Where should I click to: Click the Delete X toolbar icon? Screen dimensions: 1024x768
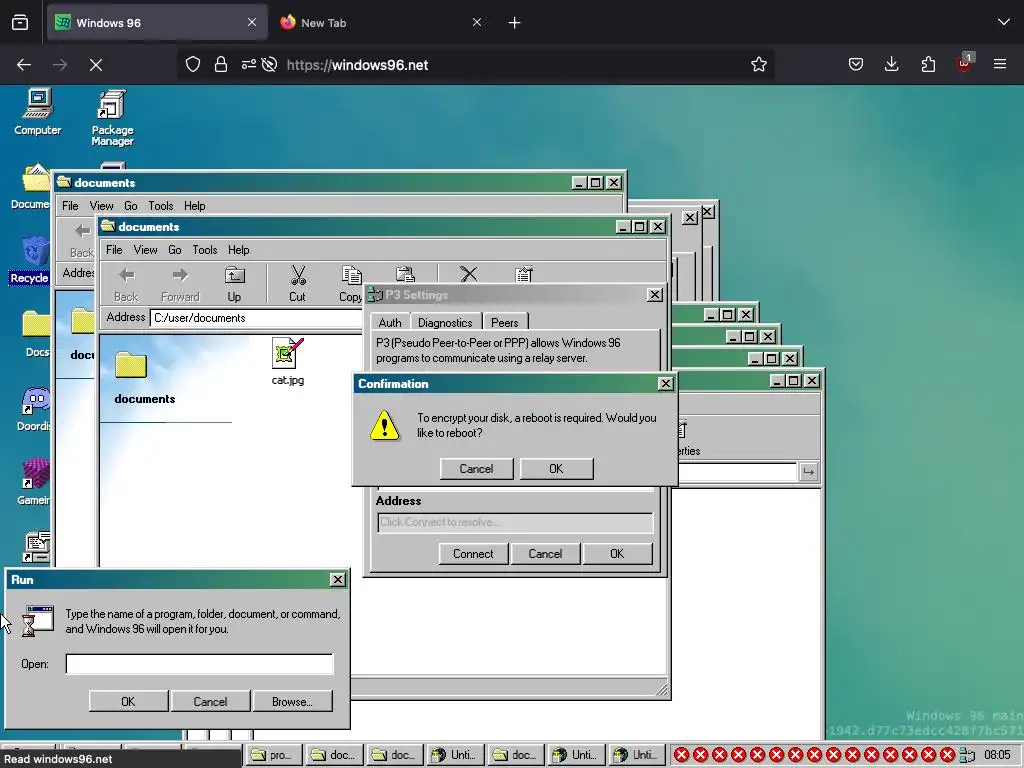[x=468, y=274]
